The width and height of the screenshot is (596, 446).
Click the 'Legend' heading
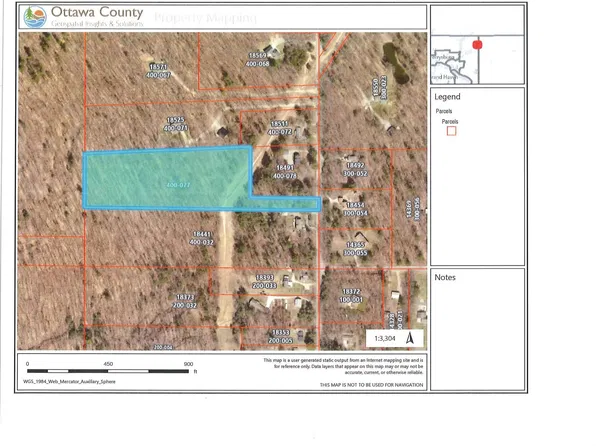(447, 97)
